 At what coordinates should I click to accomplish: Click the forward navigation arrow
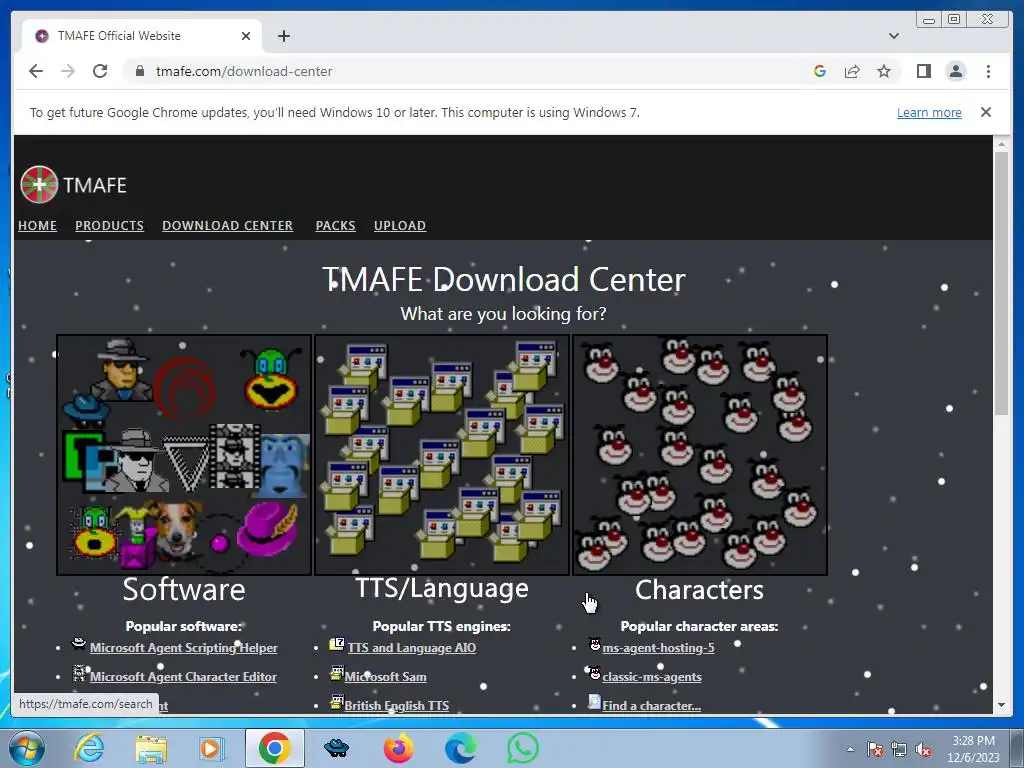coord(68,71)
